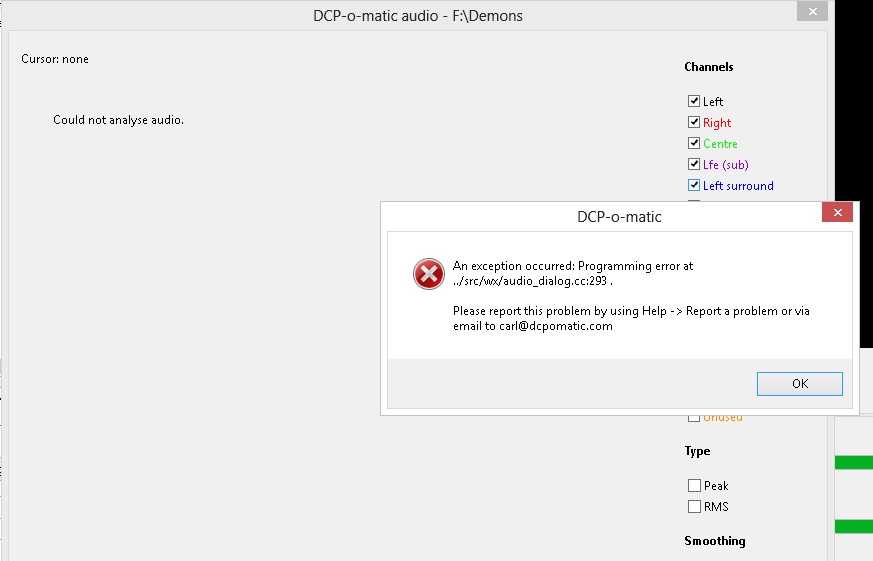
Task: Click the upper green progress bar
Action: coord(854,462)
